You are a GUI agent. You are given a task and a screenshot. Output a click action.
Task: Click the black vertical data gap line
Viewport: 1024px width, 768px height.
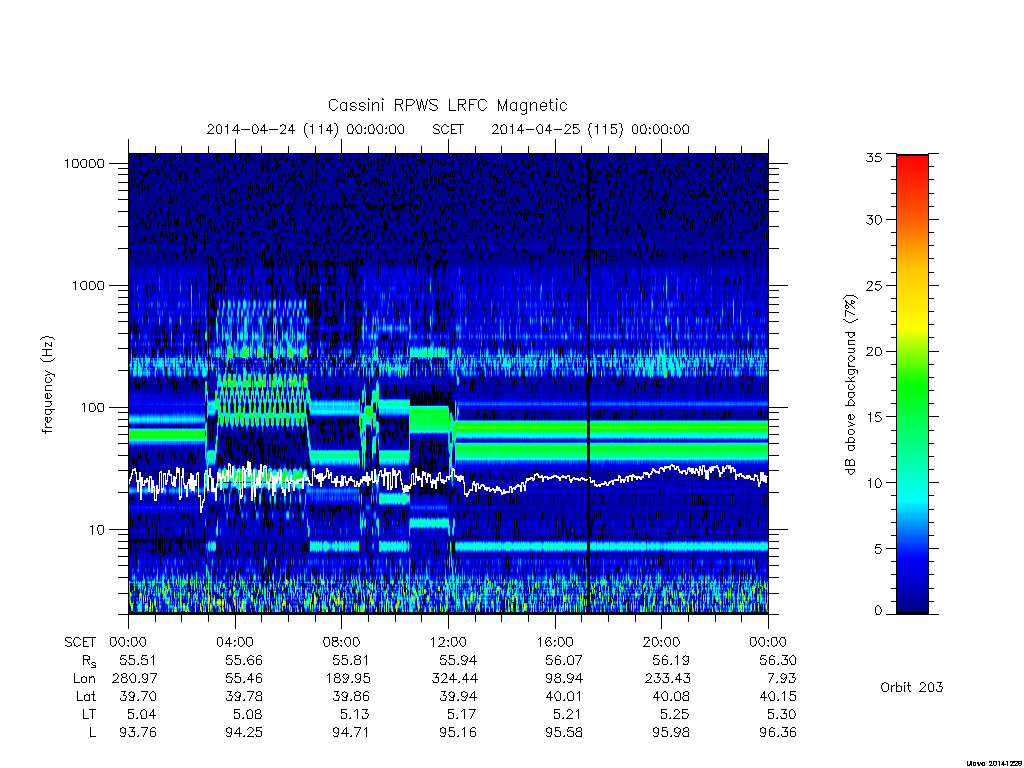coord(588,383)
